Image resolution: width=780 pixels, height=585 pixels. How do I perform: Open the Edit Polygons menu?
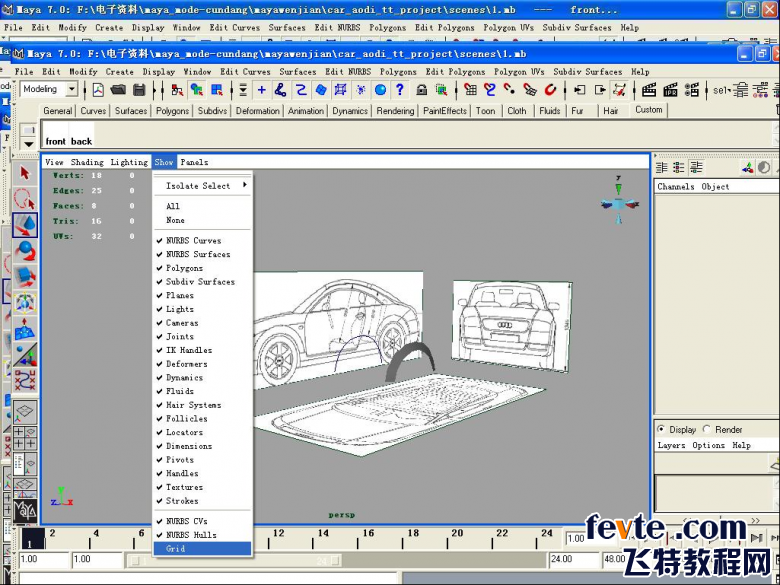click(455, 72)
